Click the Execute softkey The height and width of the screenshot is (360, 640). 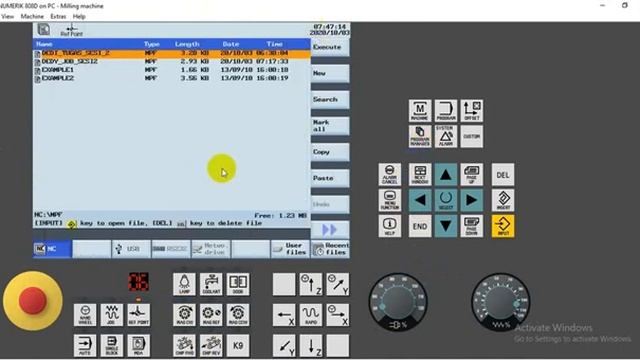click(330, 47)
